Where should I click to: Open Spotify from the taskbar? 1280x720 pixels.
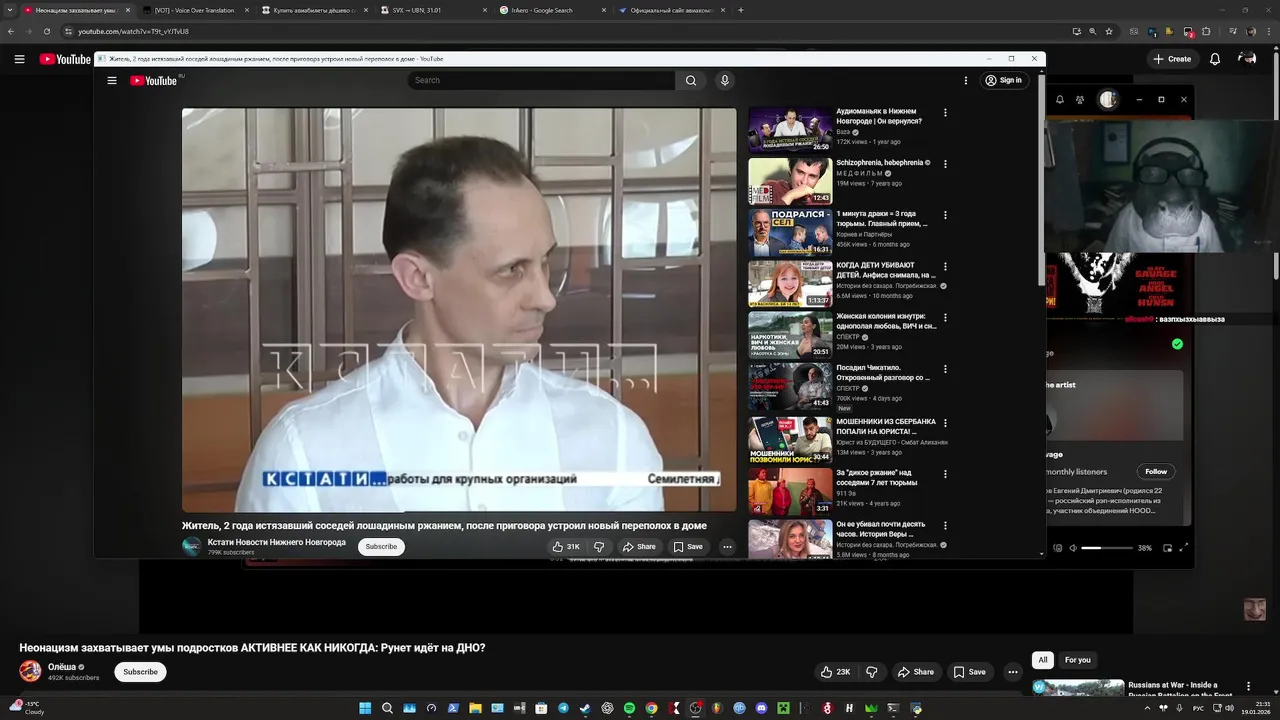(629, 708)
